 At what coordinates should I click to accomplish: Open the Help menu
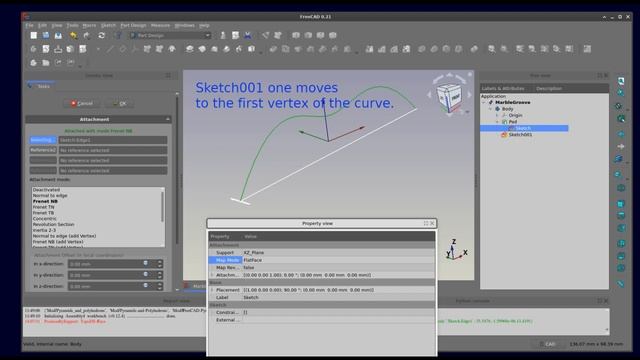tap(204, 25)
